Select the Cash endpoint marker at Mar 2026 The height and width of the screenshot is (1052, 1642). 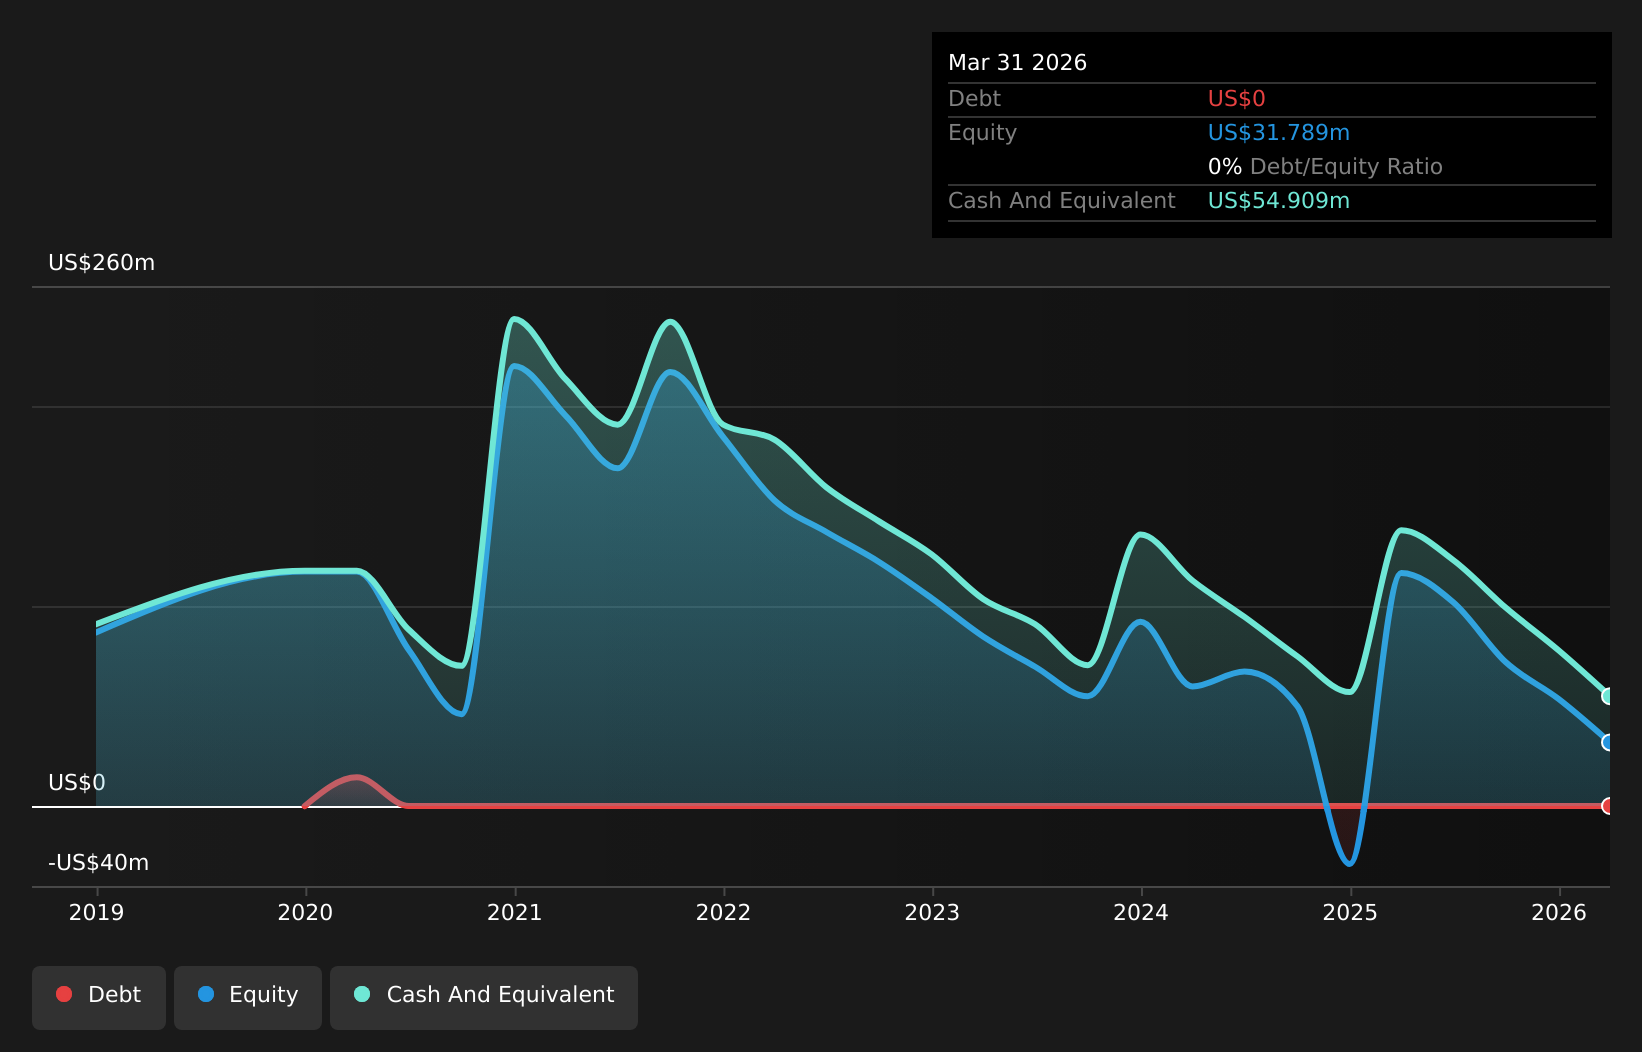point(1608,696)
